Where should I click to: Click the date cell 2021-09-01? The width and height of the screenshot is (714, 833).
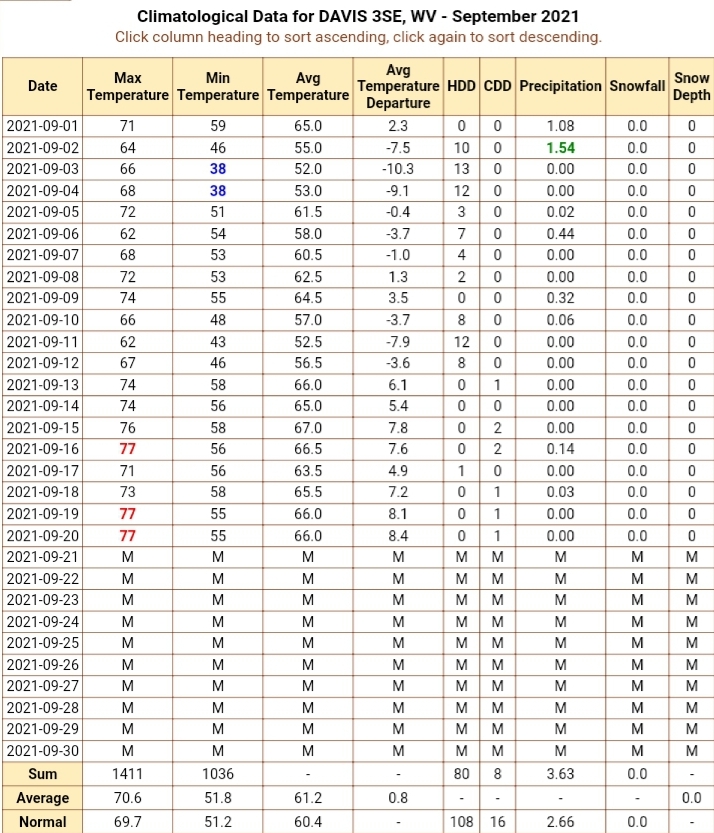(x=42, y=126)
